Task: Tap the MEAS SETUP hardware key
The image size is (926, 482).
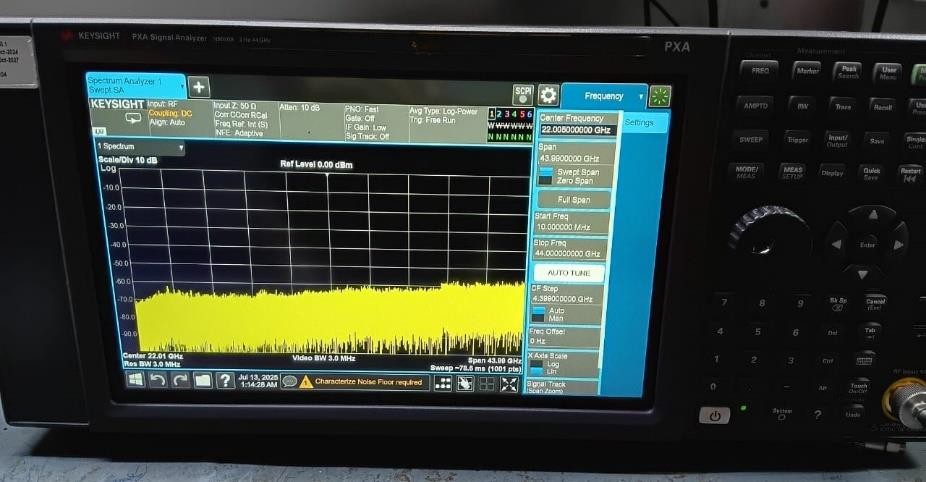Action: (x=792, y=173)
